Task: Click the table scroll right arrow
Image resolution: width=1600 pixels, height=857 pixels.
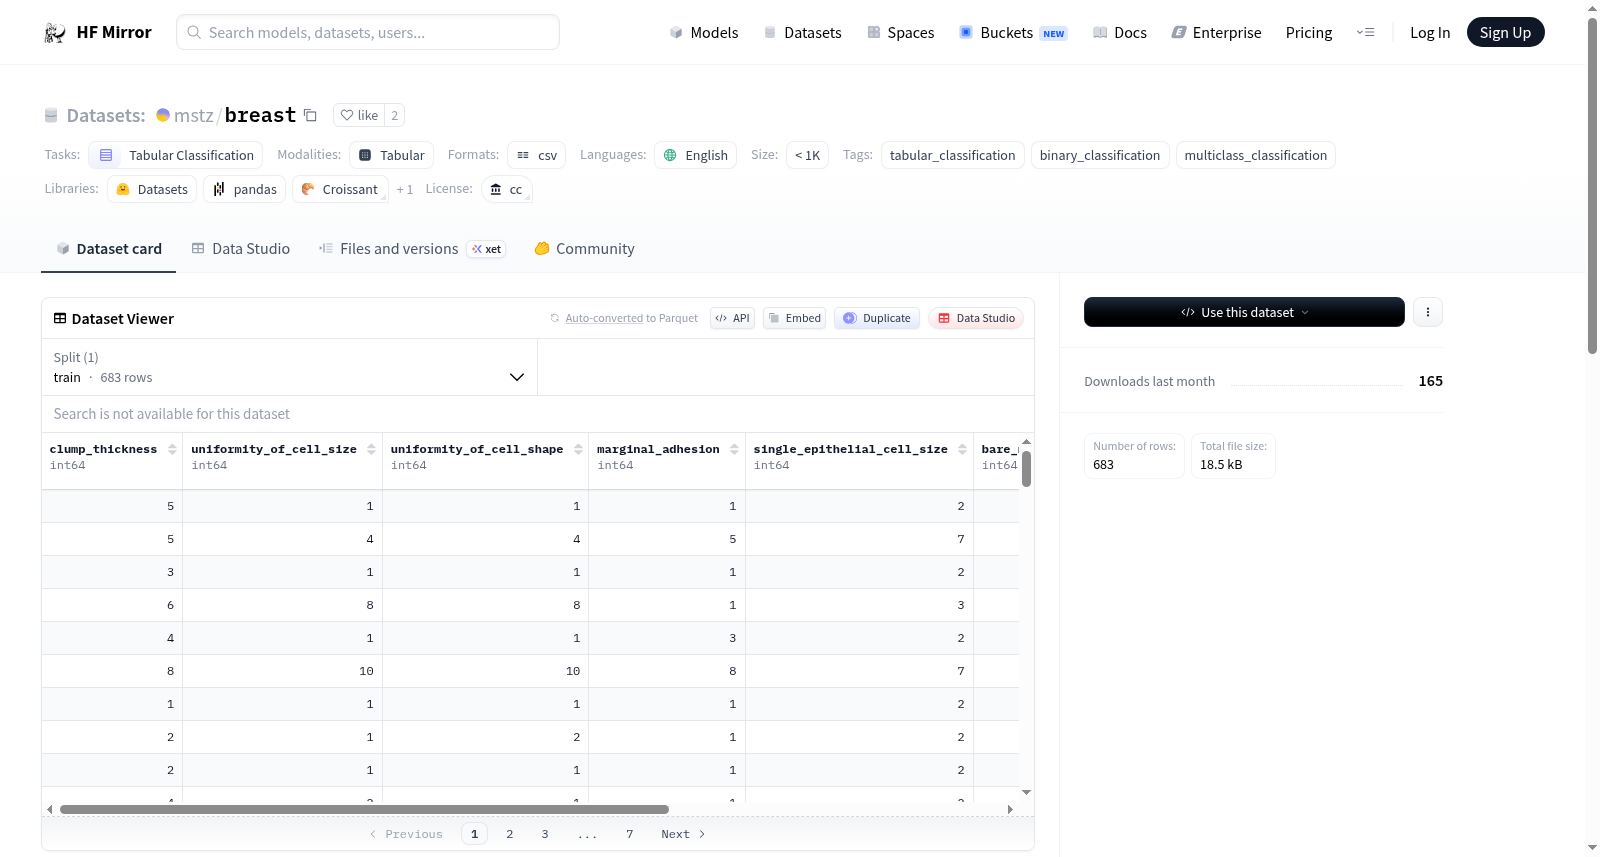Action: click(x=1010, y=809)
